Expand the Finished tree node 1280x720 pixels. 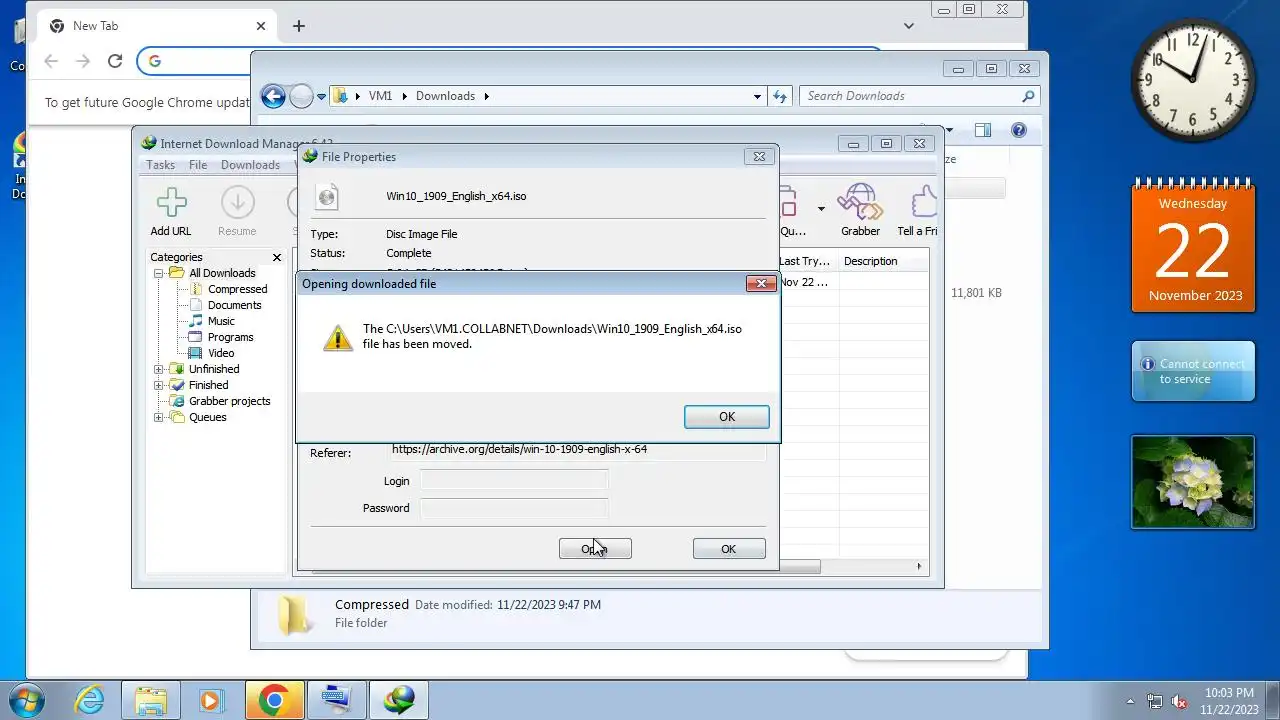tap(158, 385)
